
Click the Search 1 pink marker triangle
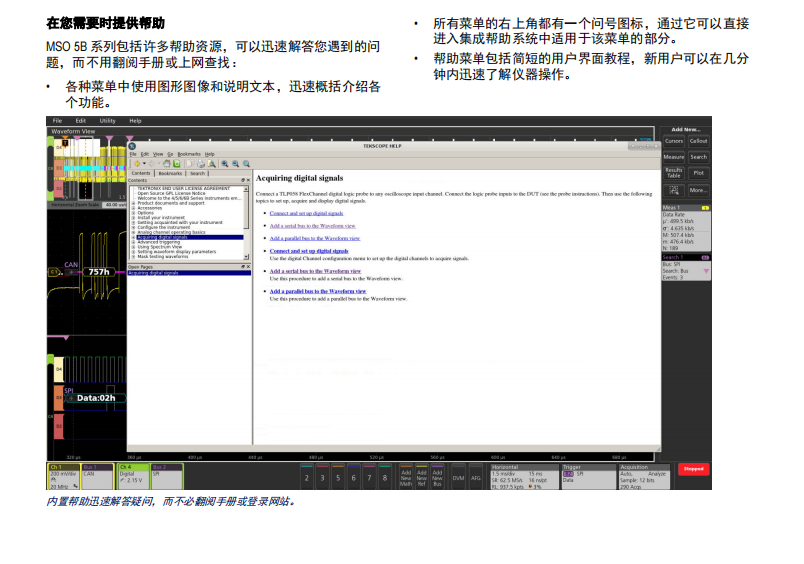click(706, 271)
